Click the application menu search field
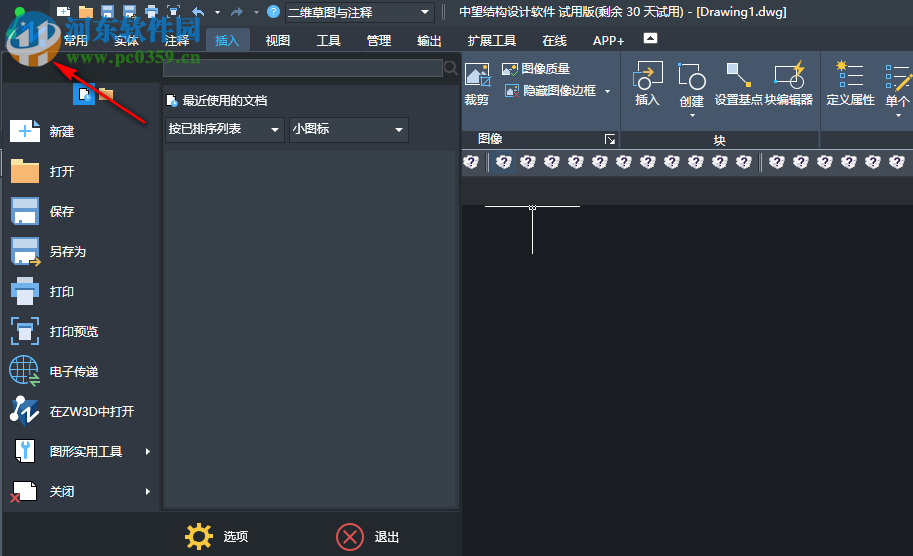Image resolution: width=913 pixels, height=556 pixels. click(x=303, y=68)
